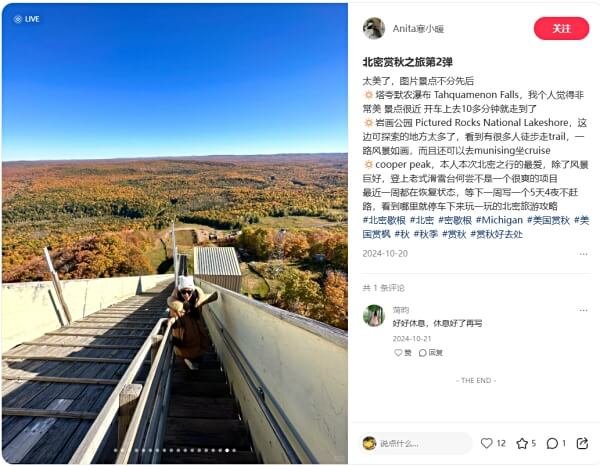
Task: Open commenter's avatar profile
Action: click(x=373, y=316)
